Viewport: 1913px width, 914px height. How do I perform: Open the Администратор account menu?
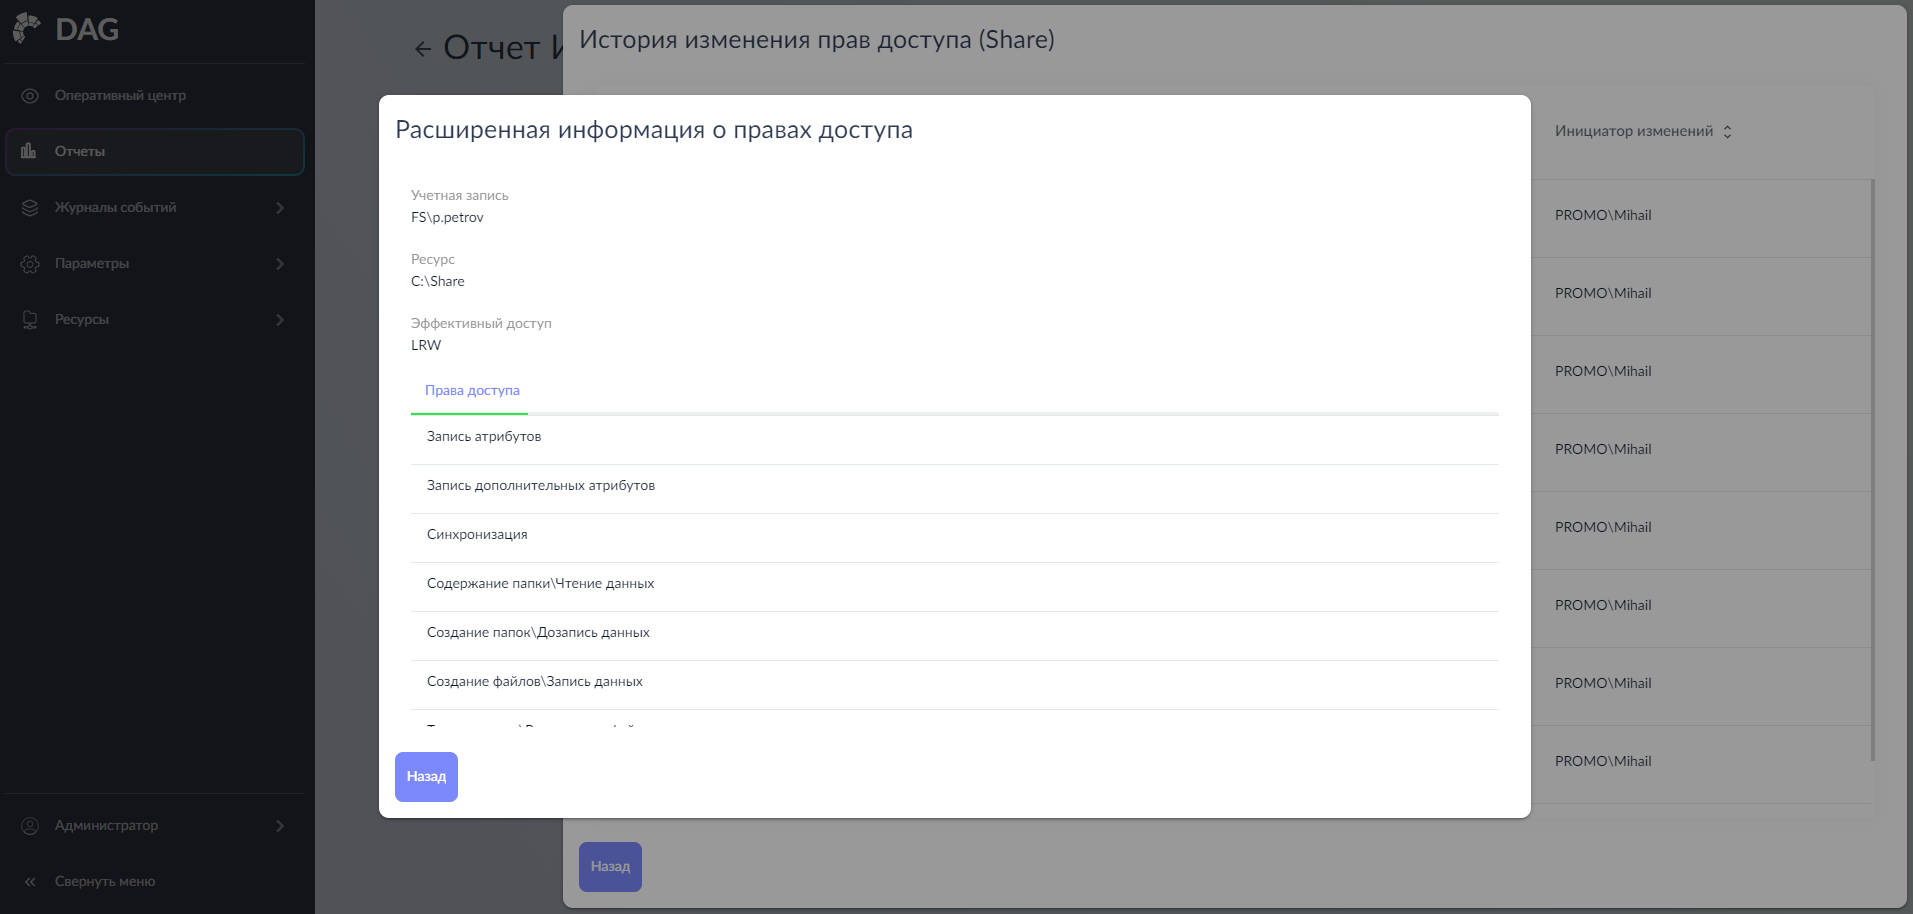pos(155,826)
